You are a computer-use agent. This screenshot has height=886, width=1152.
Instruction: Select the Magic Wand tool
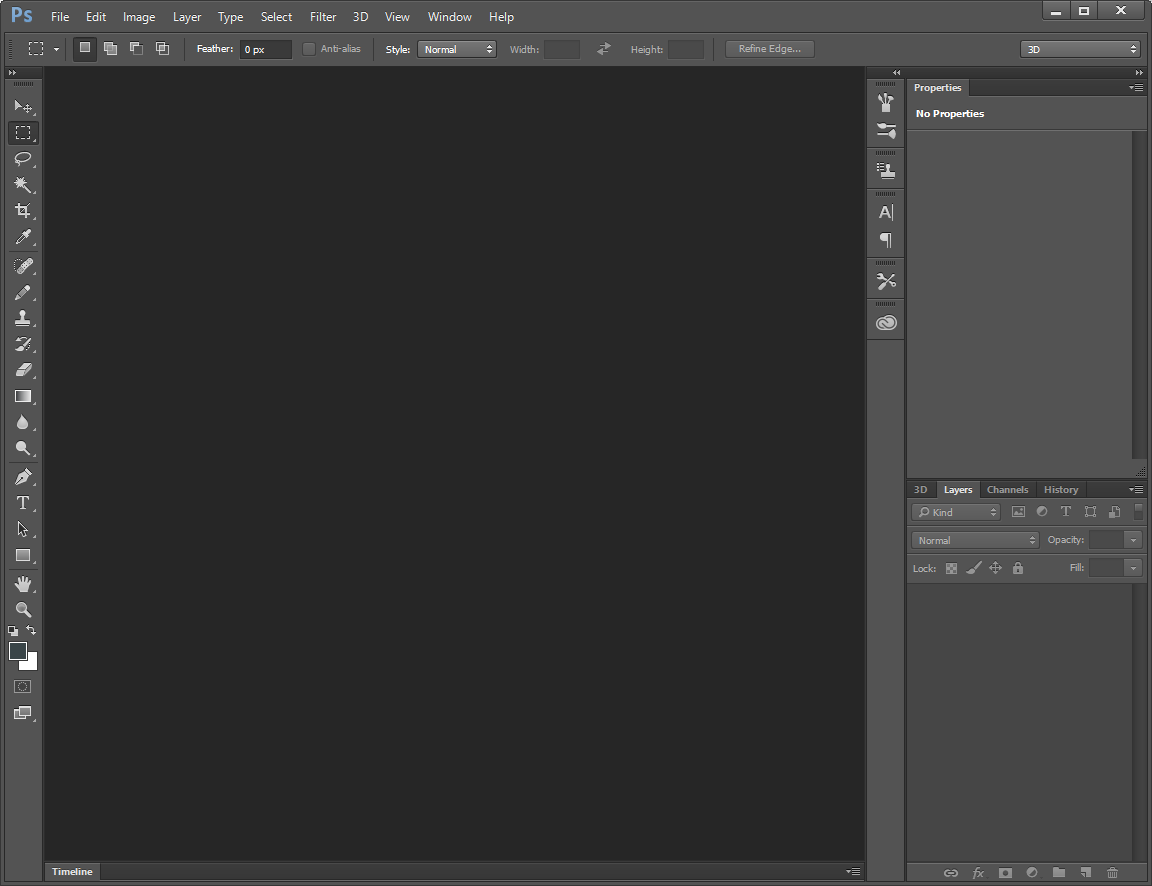pos(23,184)
